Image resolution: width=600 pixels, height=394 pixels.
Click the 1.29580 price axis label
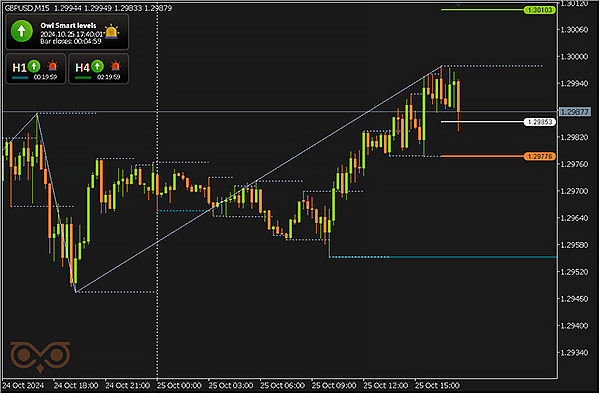(574, 245)
